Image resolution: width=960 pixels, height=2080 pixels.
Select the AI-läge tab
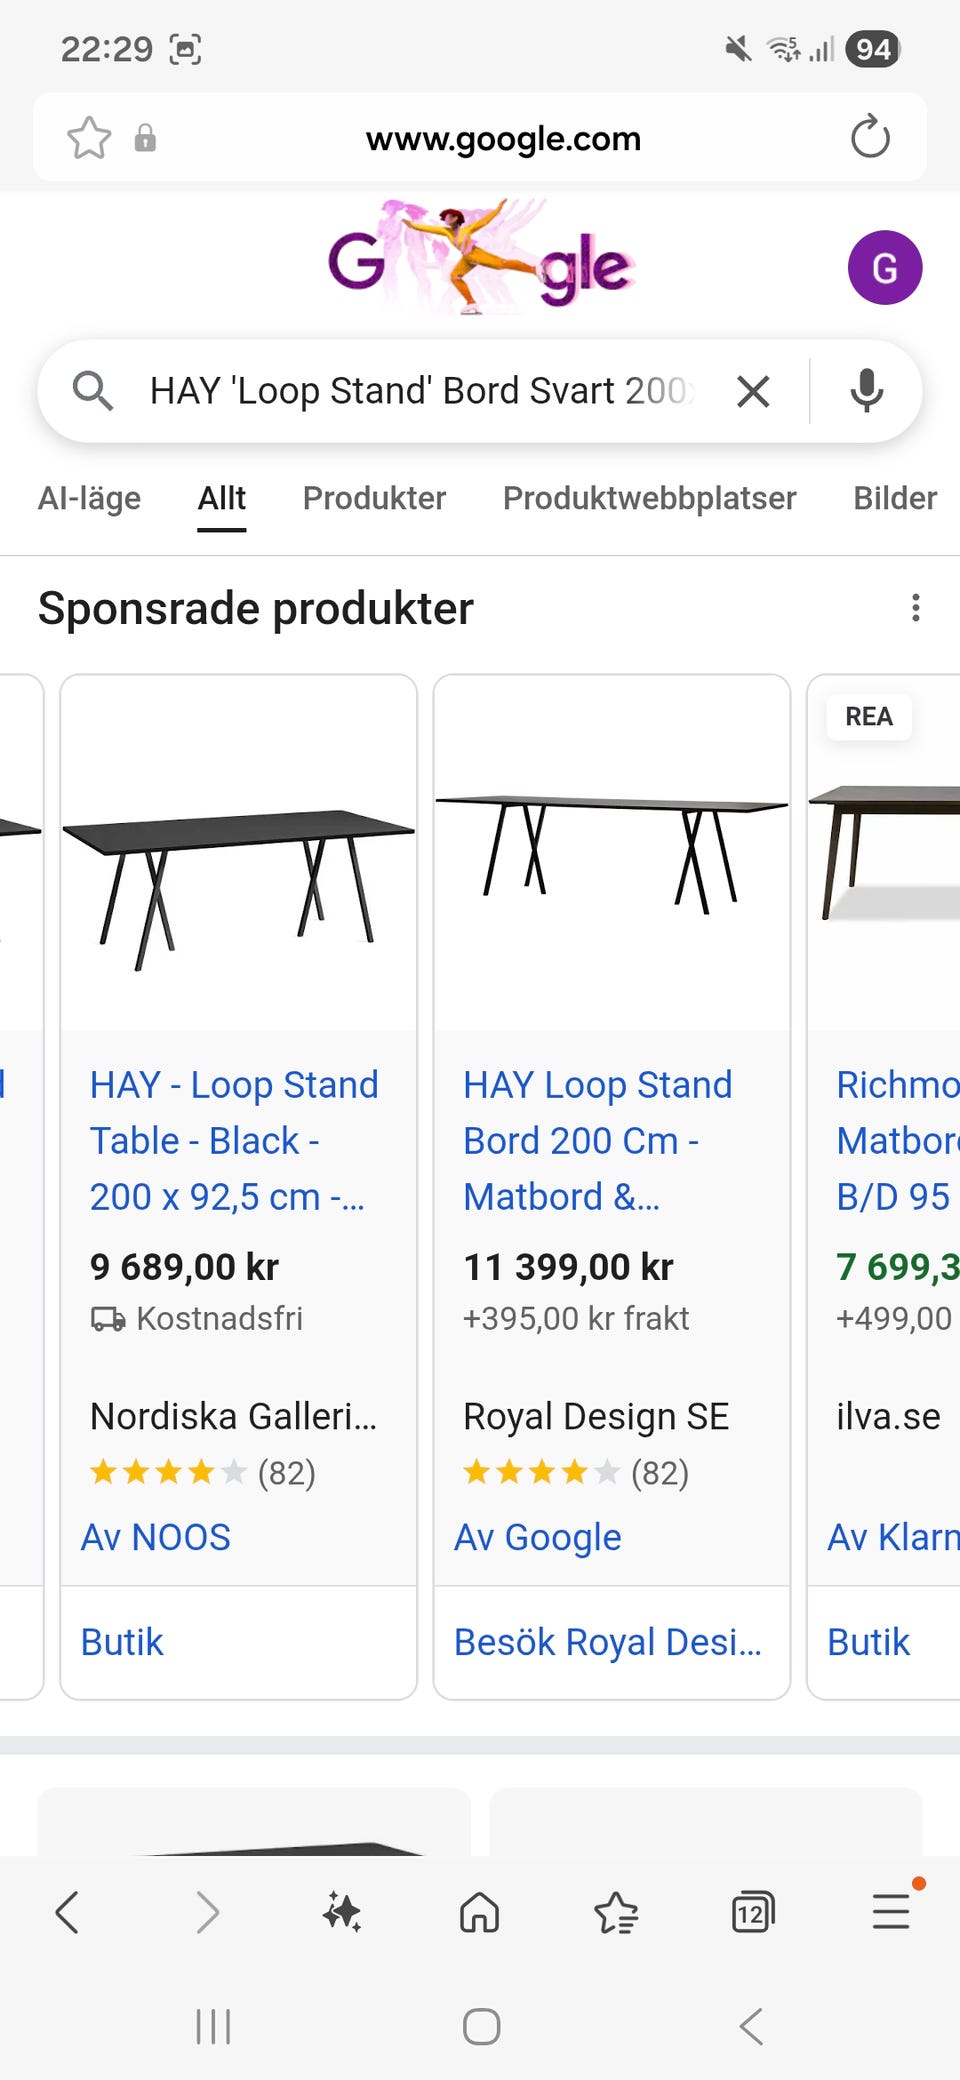click(x=89, y=498)
